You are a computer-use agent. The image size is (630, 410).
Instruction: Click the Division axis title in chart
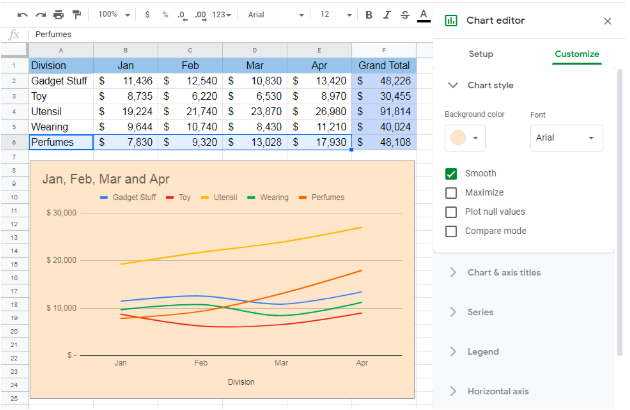(x=241, y=382)
